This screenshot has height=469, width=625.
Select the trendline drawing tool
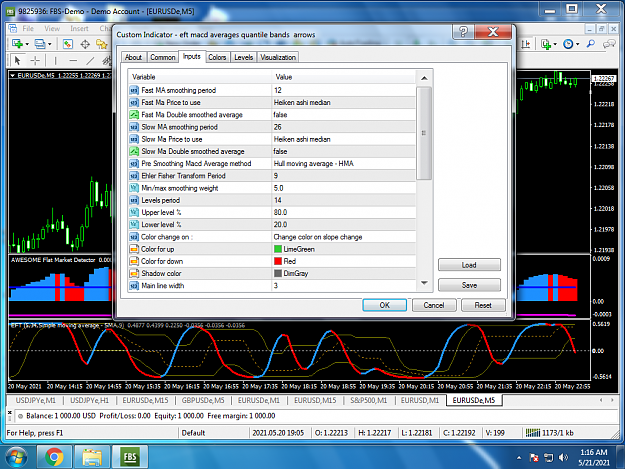pyautogui.click(x=90, y=61)
